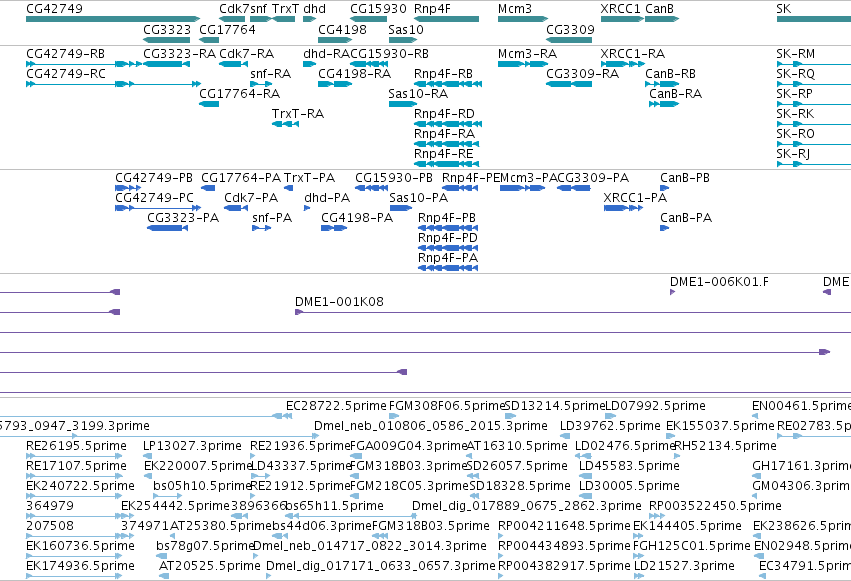851x581 pixels.
Task: Click protein snf-PA
Action: click(x=262, y=228)
